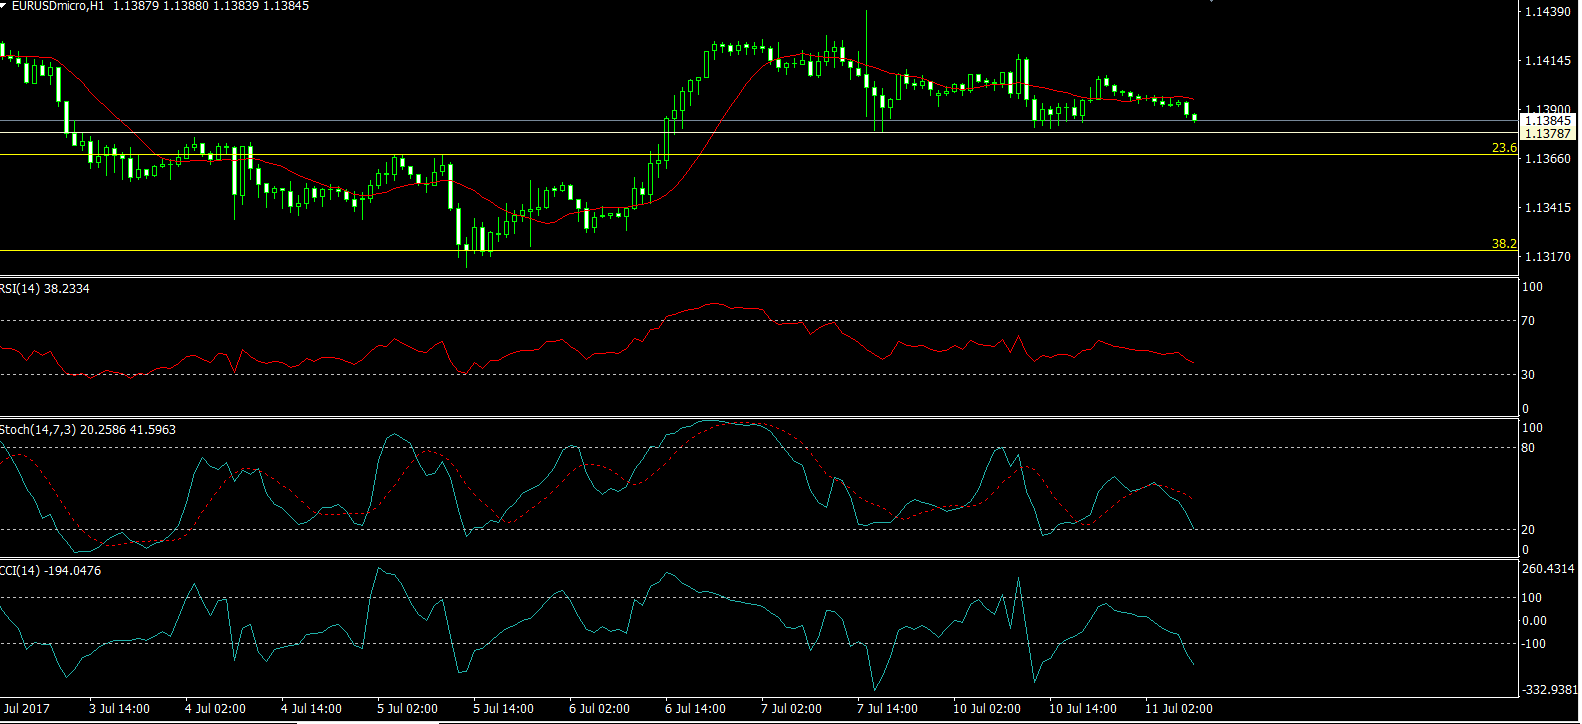
Task: Click the 100 value on RSI scale
Action: [1532, 286]
